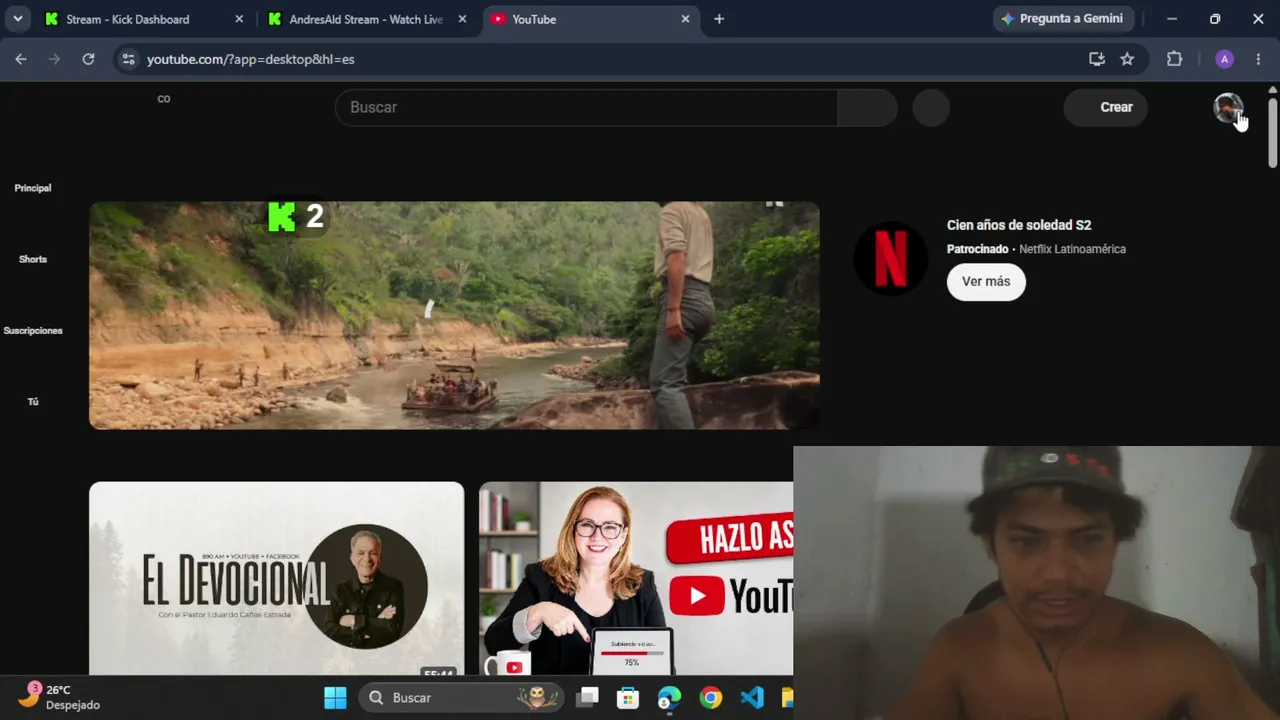
Task: Click the taskbar Buscar search box
Action: 461,697
